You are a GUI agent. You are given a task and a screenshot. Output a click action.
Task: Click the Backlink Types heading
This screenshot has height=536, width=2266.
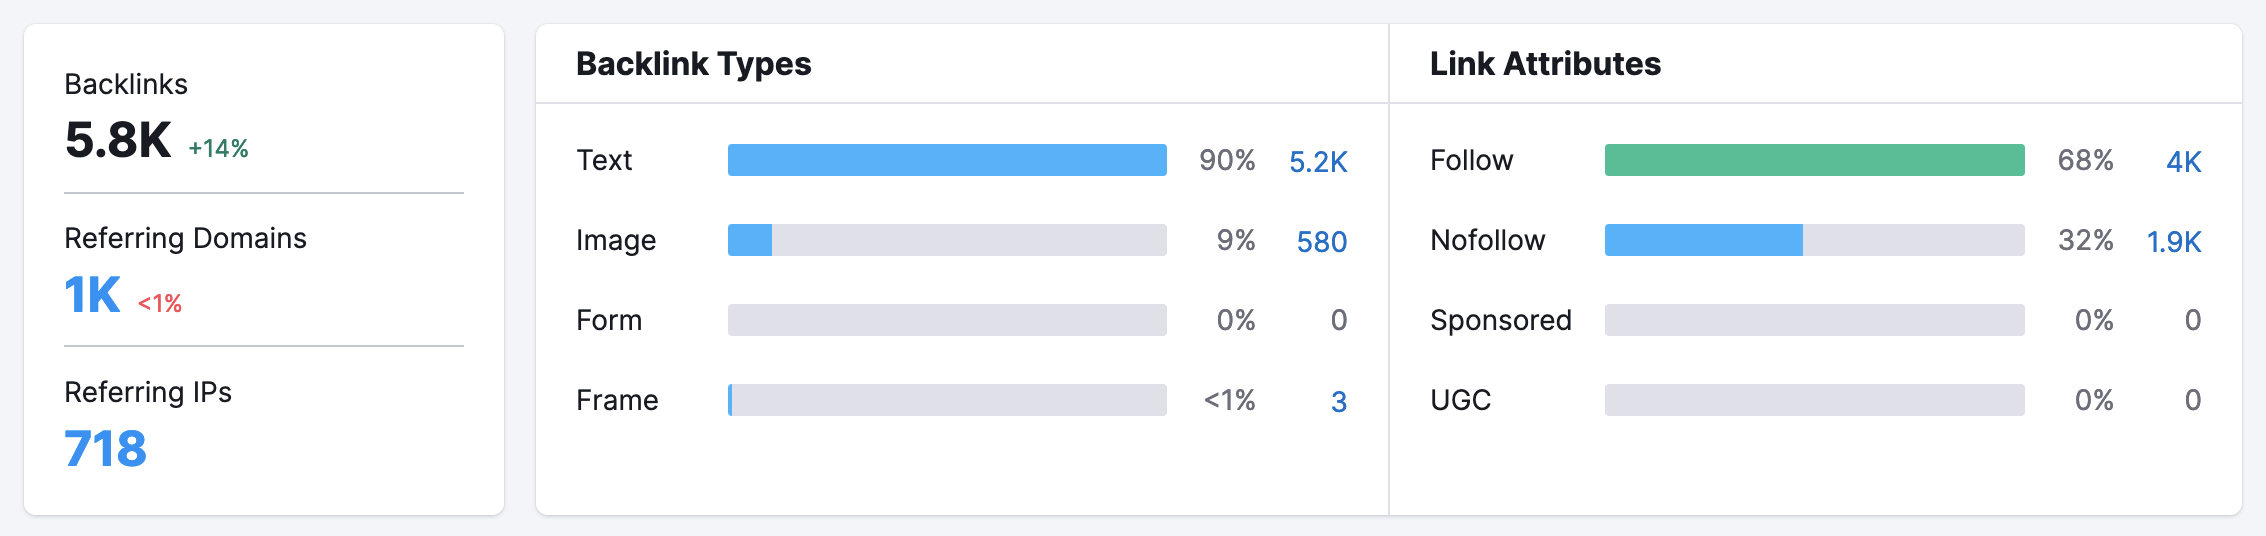coord(693,64)
